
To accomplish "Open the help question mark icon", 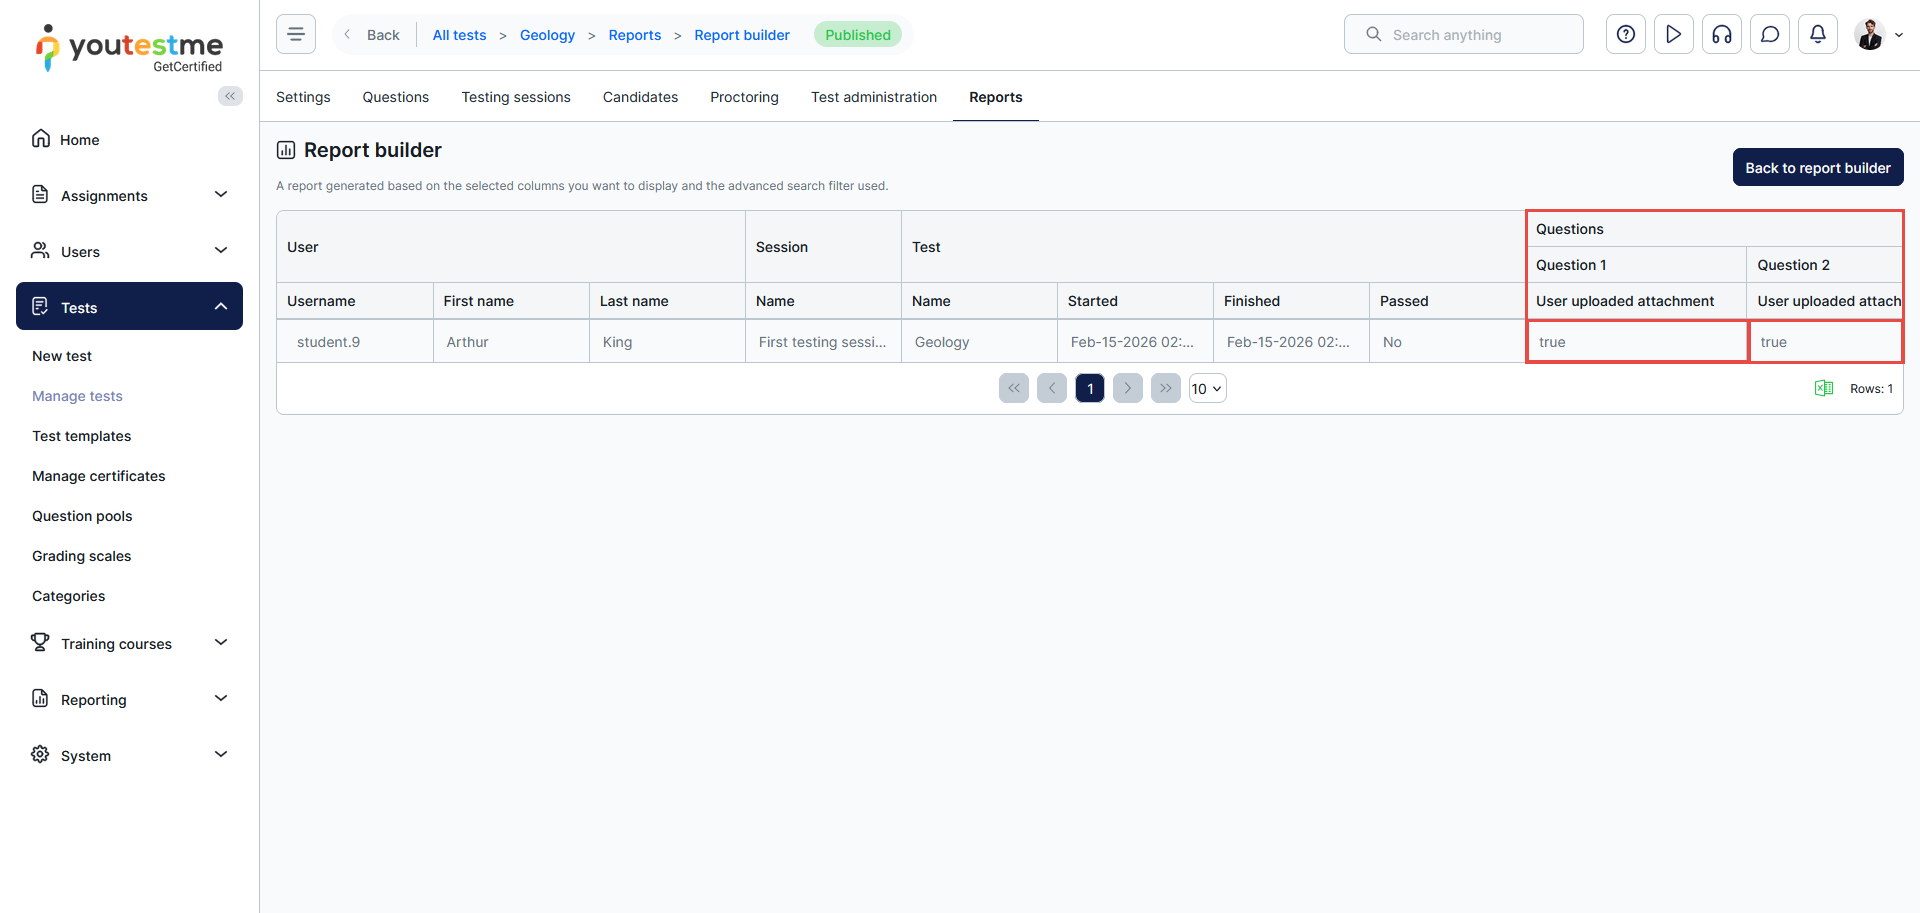I will 1626,34.
